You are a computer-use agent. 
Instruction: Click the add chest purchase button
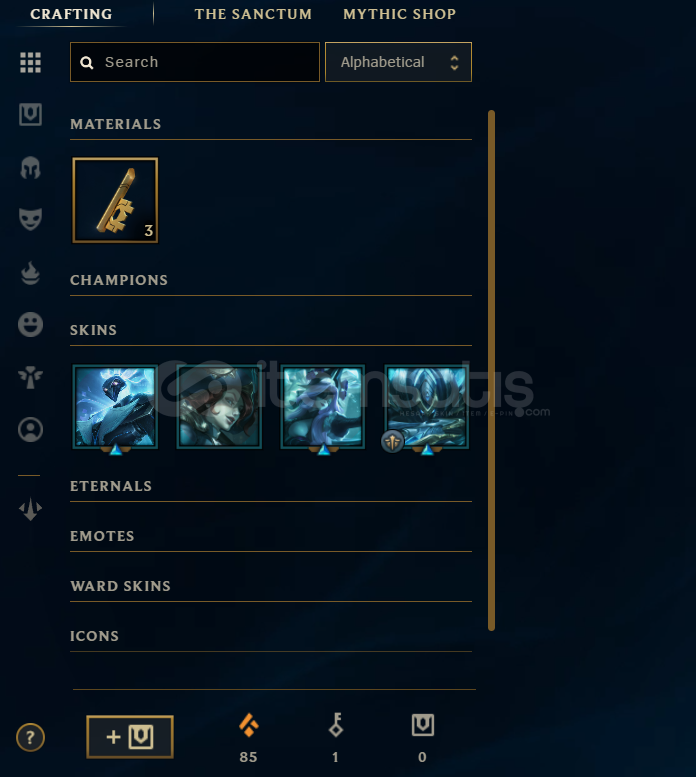(x=130, y=737)
